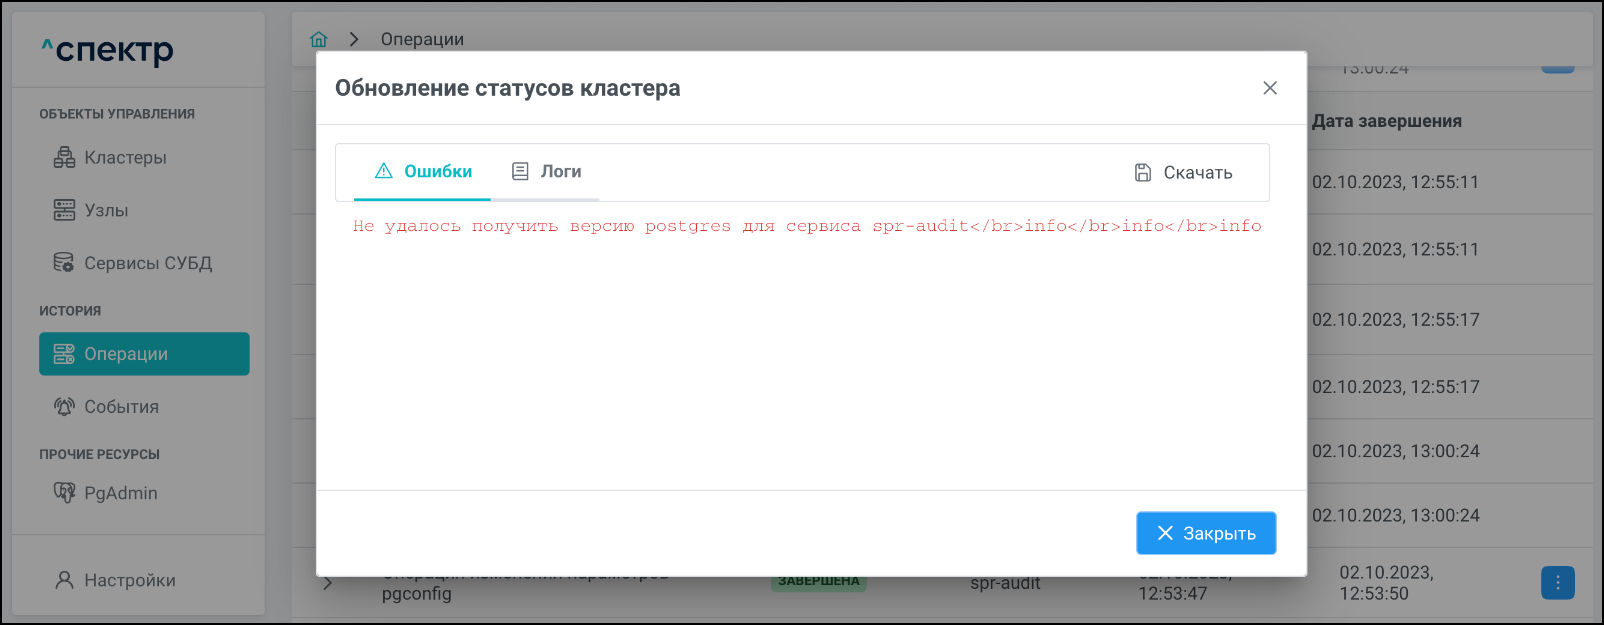Switch to the Логи tab
1604x626 pixels.
[x=547, y=172]
